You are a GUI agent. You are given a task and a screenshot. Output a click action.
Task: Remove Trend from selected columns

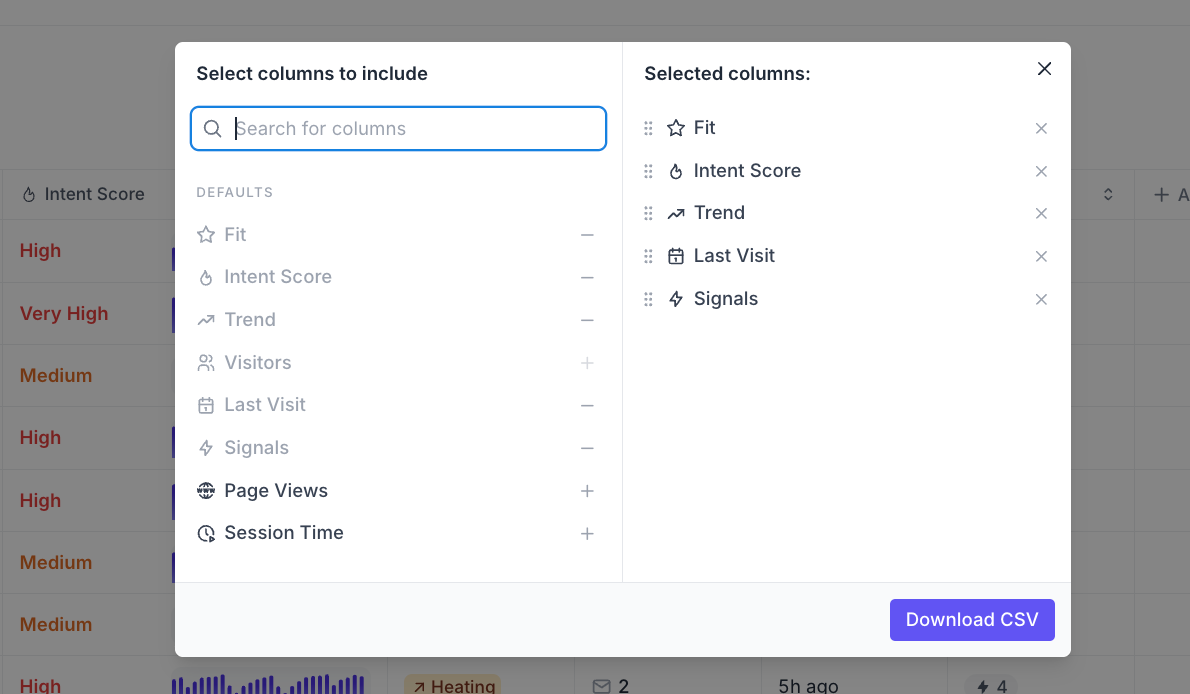click(x=1041, y=214)
